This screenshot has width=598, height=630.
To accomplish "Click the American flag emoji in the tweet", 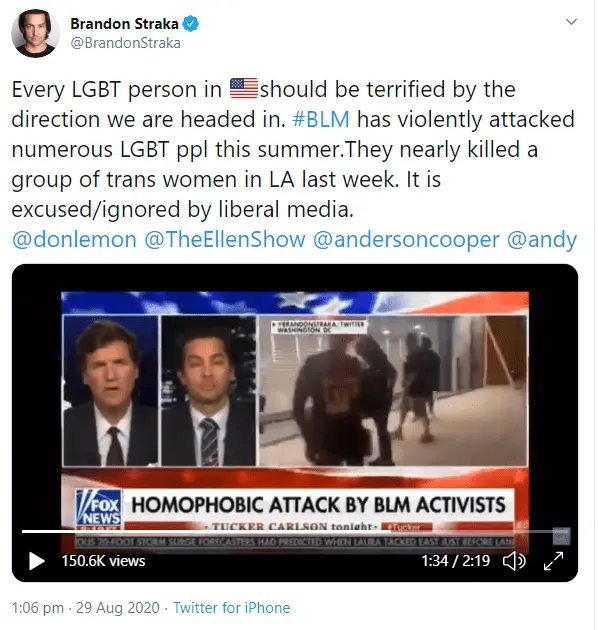I will pos(244,88).
